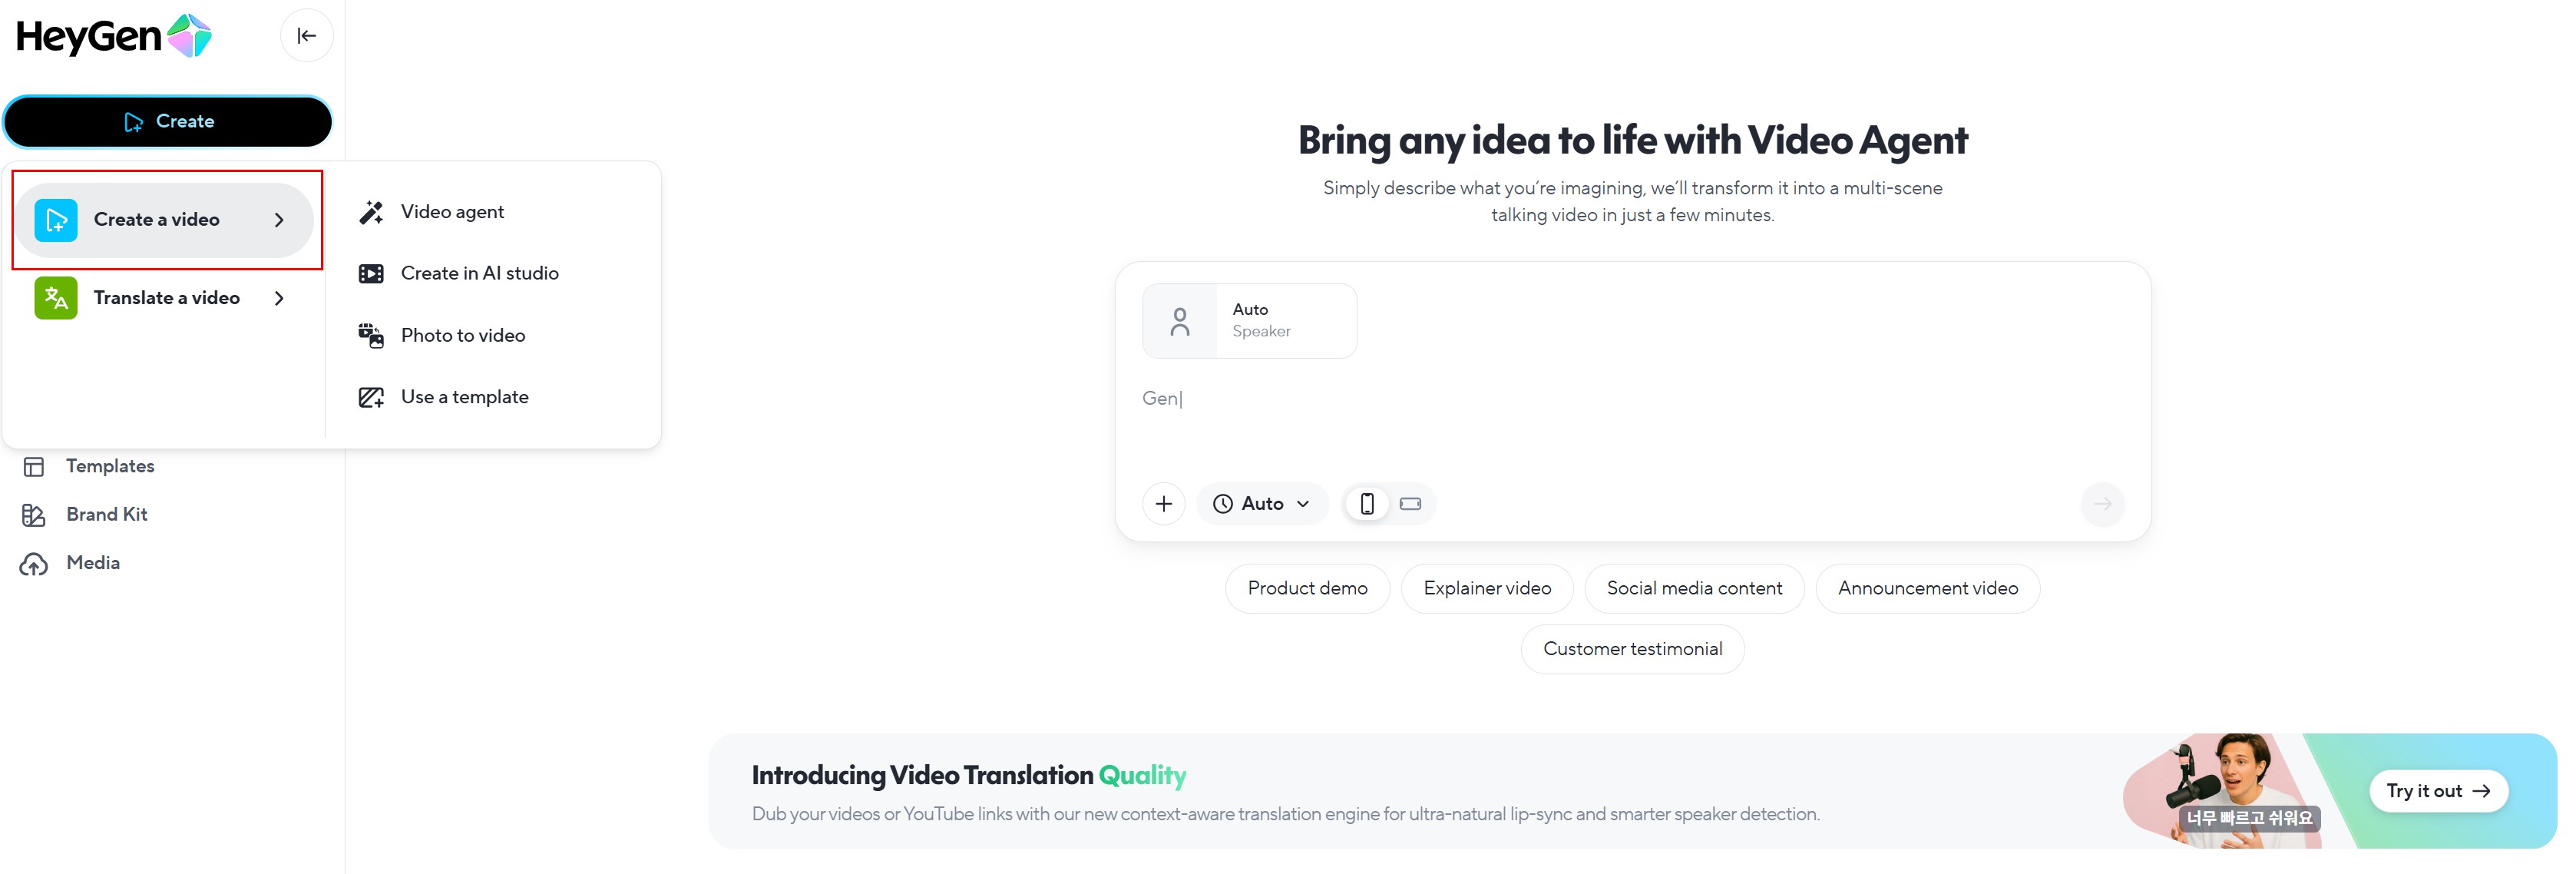Click the HeyGen logo
2576x874 pixels.
114,36
